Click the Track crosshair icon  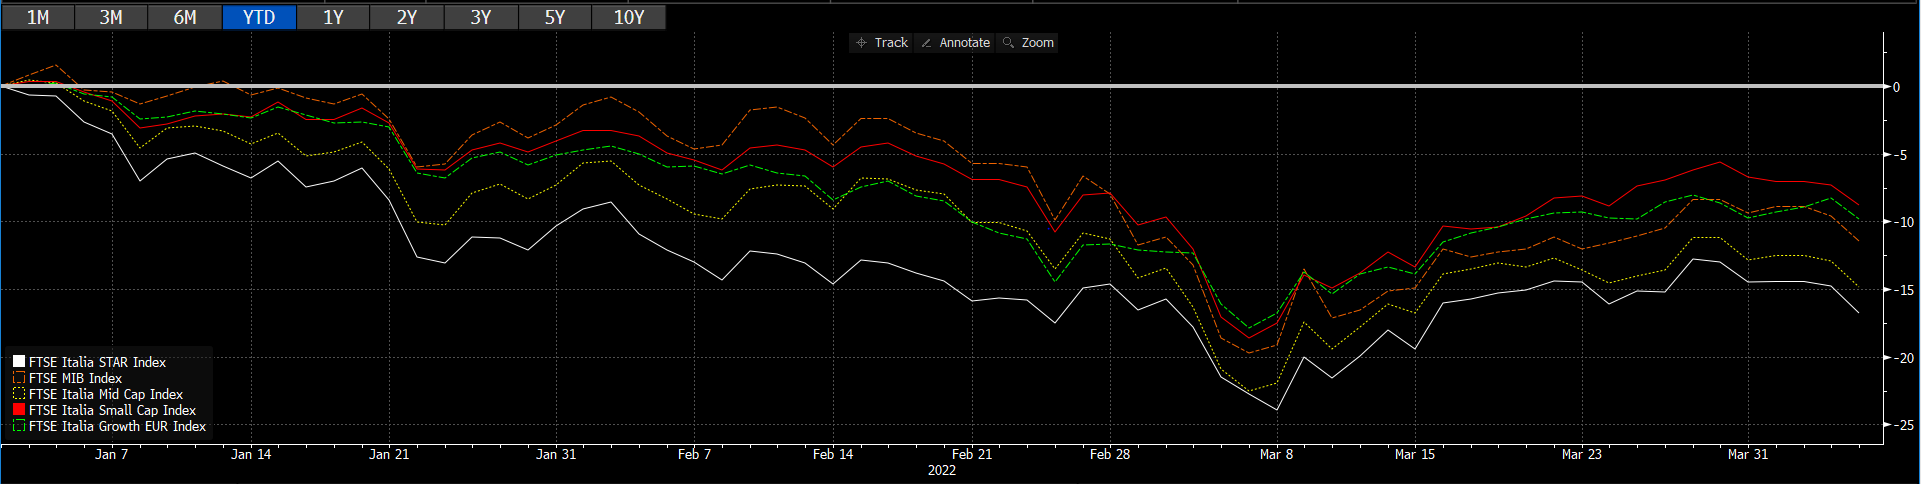[x=861, y=42]
